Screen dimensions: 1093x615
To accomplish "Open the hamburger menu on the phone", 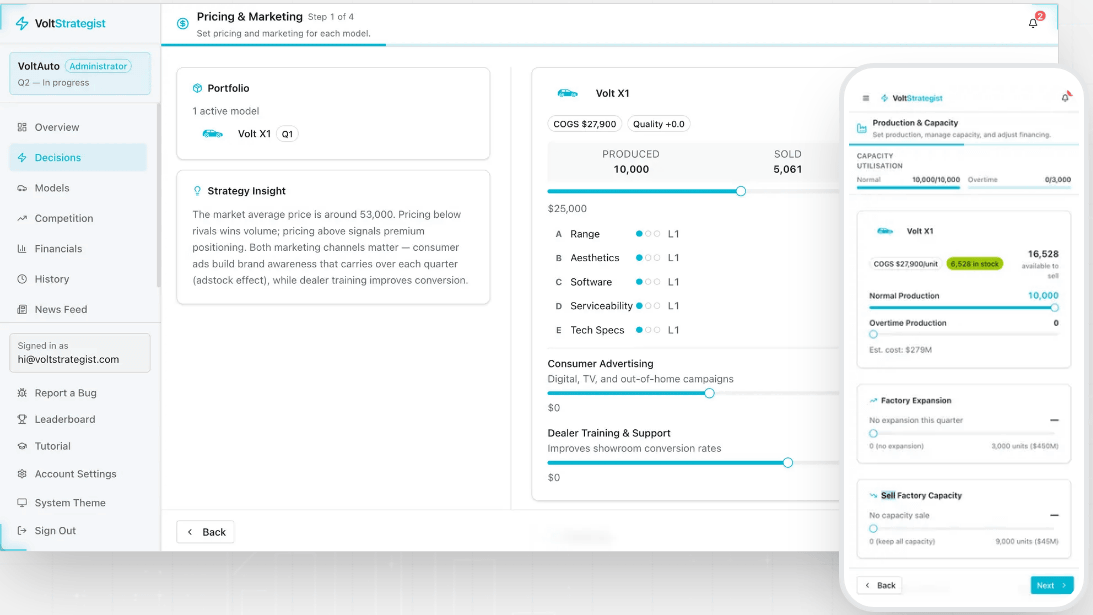I will (x=866, y=98).
